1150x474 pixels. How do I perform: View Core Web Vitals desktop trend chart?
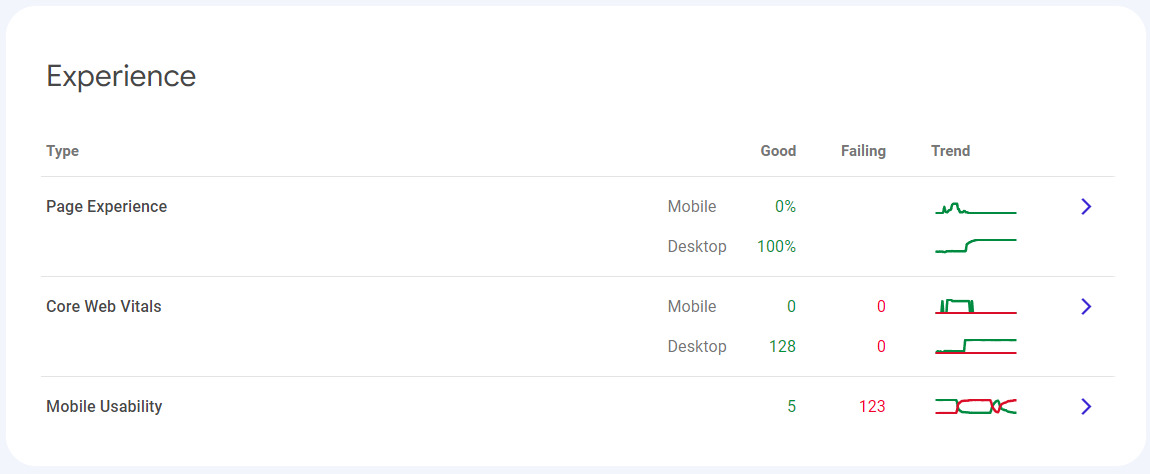[x=975, y=346]
